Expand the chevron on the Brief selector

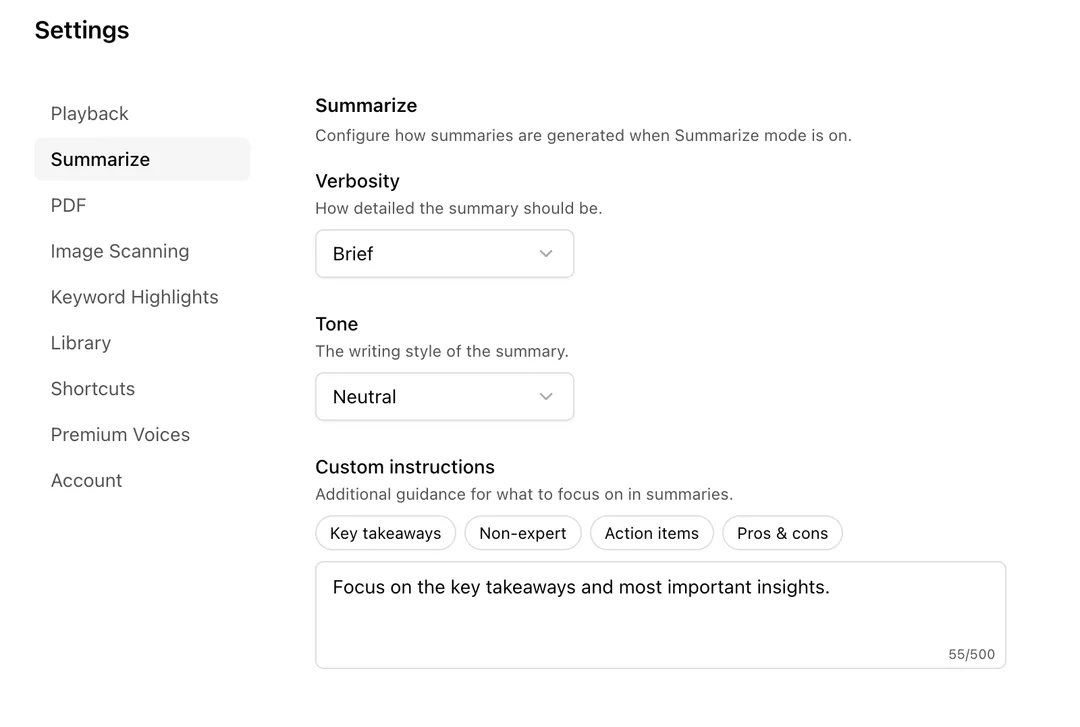[x=546, y=254]
